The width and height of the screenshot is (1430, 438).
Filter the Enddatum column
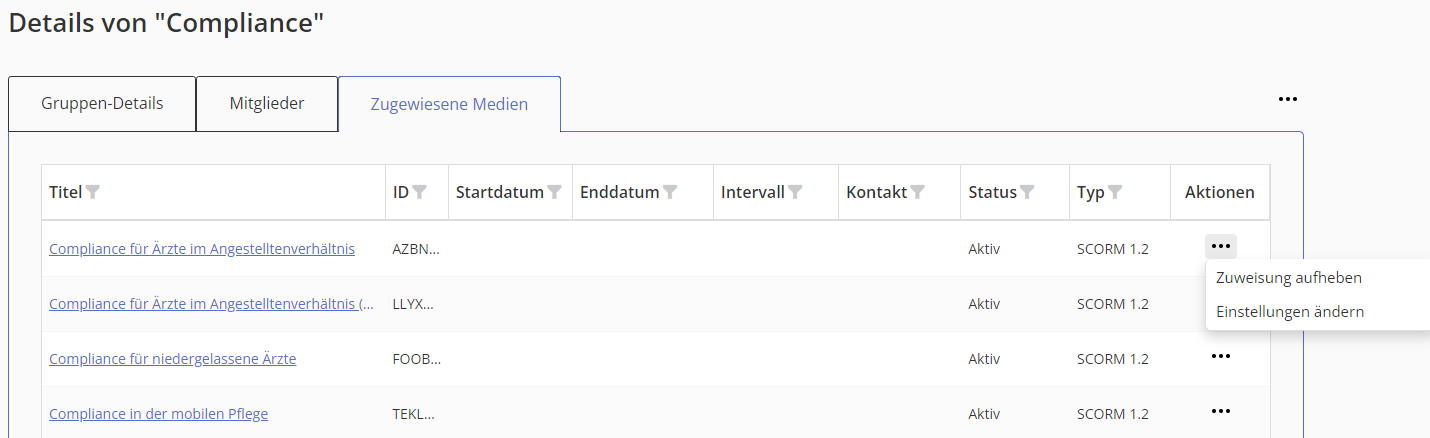coord(670,193)
